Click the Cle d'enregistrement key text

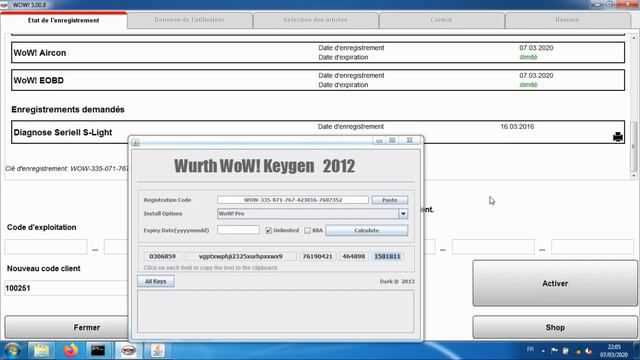pyautogui.click(x=67, y=169)
